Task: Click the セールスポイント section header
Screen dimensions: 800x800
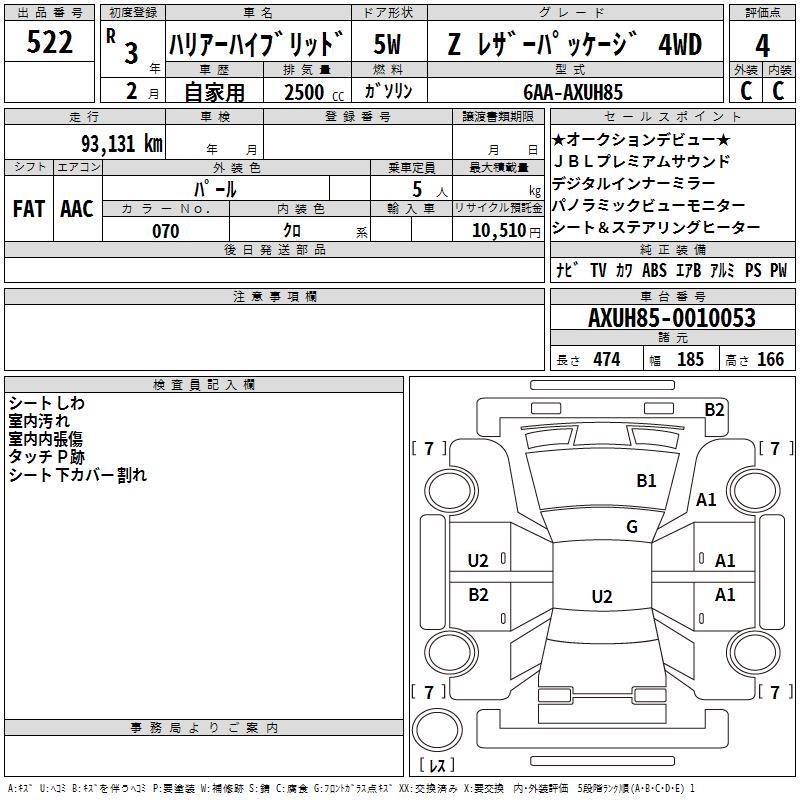Action: (672, 116)
